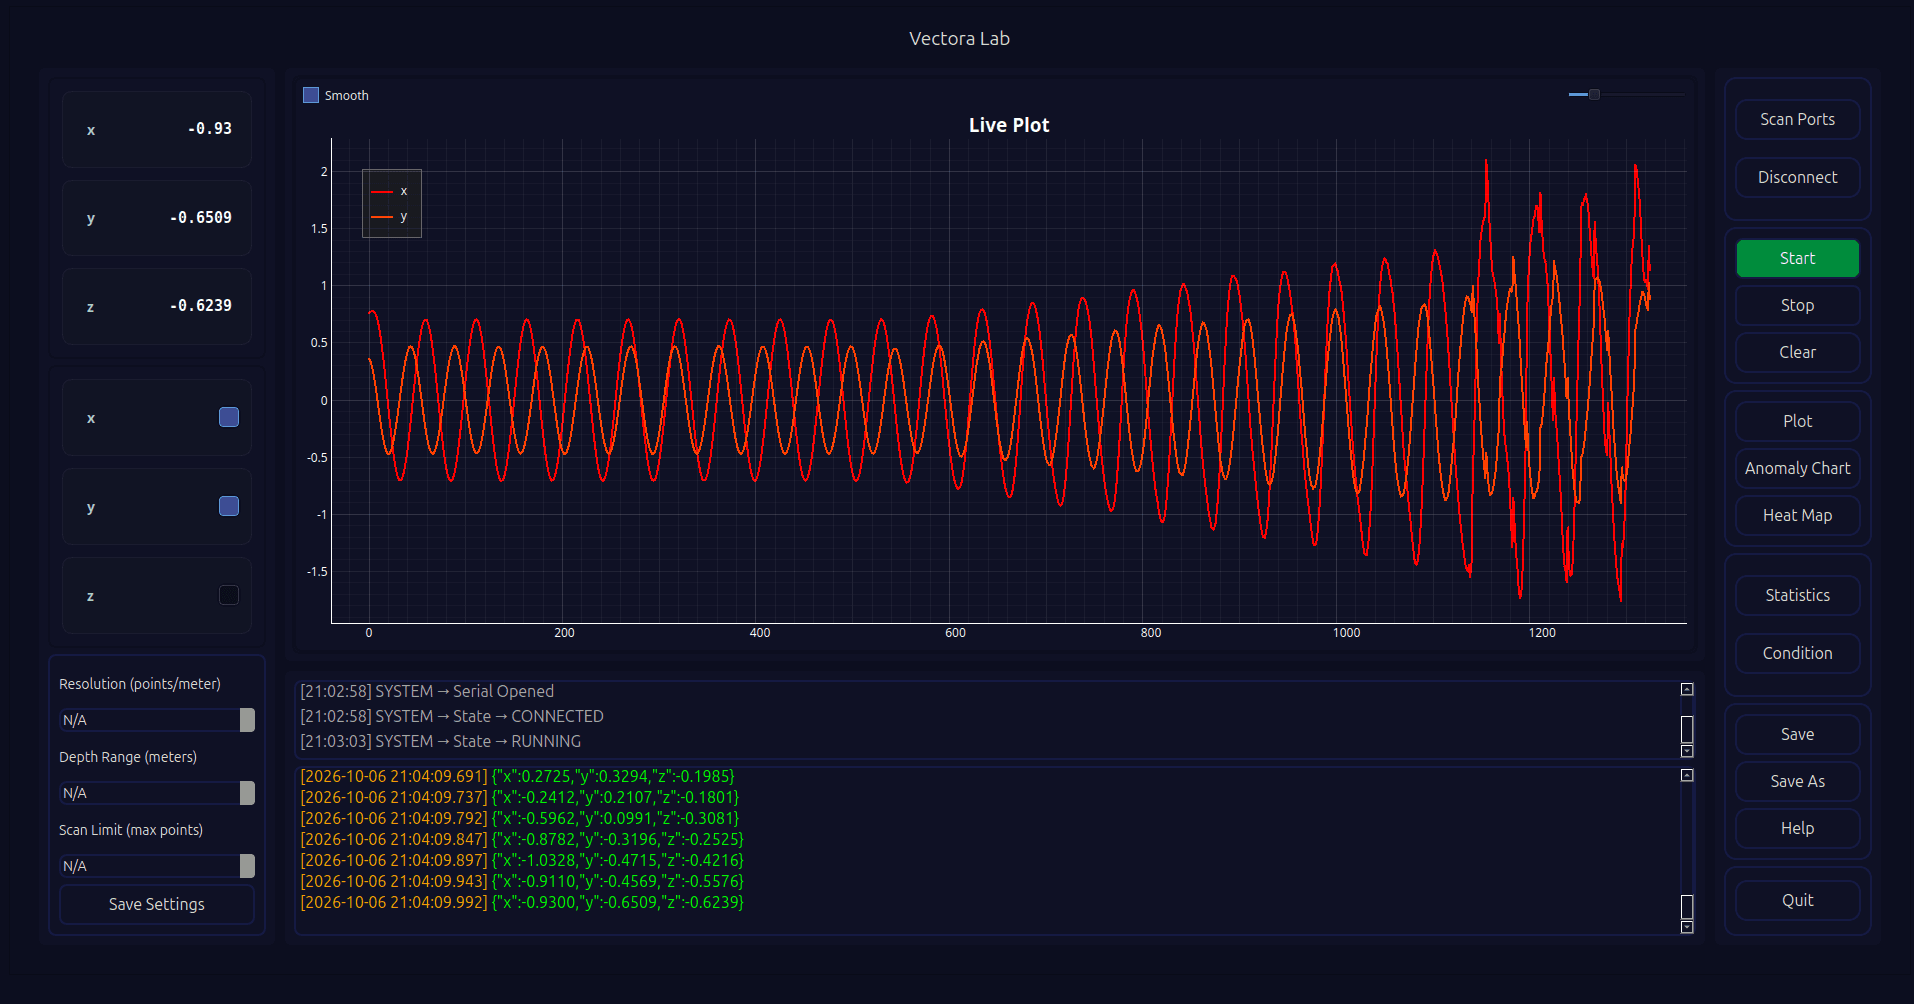Click the 'State → RUNNING' log line
The height and width of the screenshot is (1004, 1914).
pyautogui.click(x=441, y=741)
